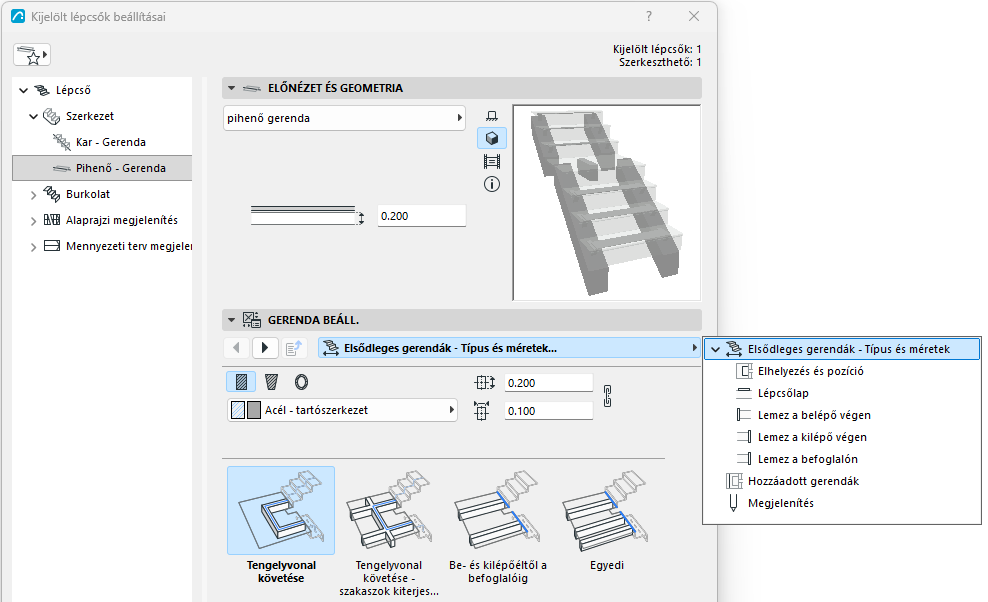Open Elsődleges gerendák page selector dropdown
Image resolution: width=988 pixels, height=602 pixels.
510,348
